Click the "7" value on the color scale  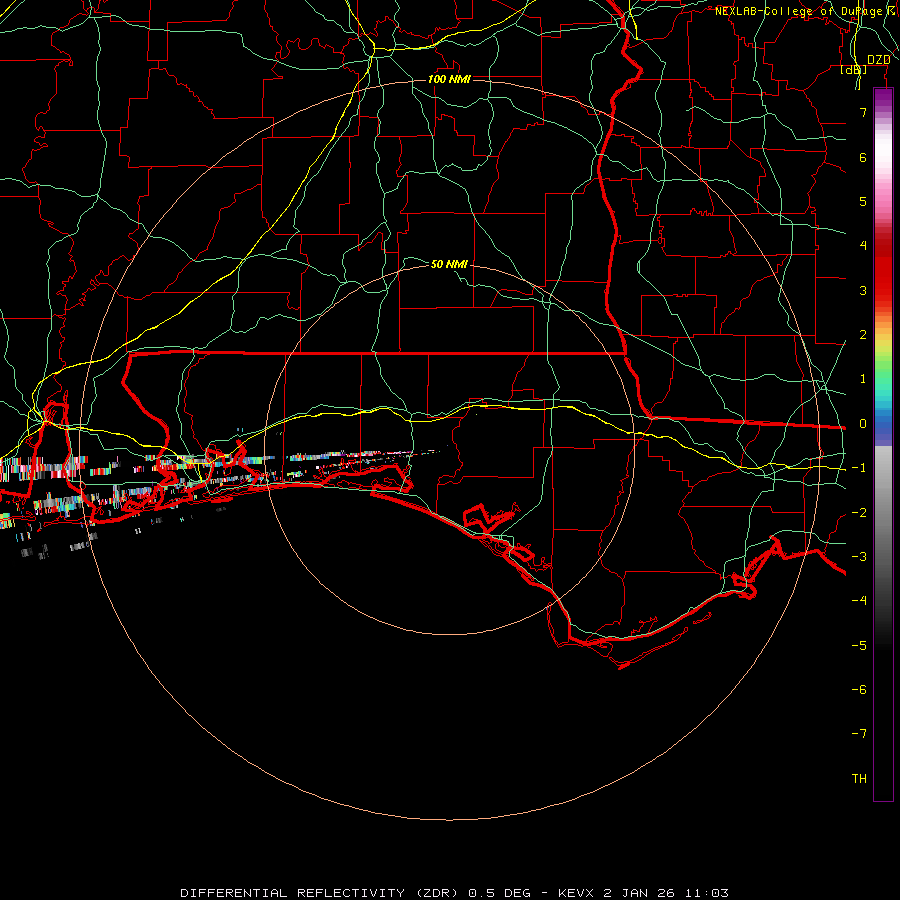tap(863, 112)
